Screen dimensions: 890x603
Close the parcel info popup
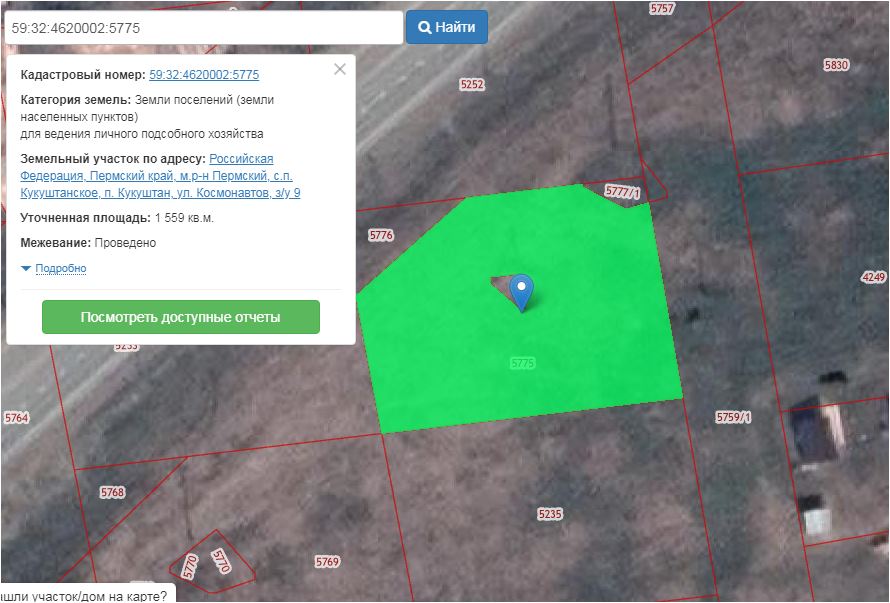[x=340, y=69]
